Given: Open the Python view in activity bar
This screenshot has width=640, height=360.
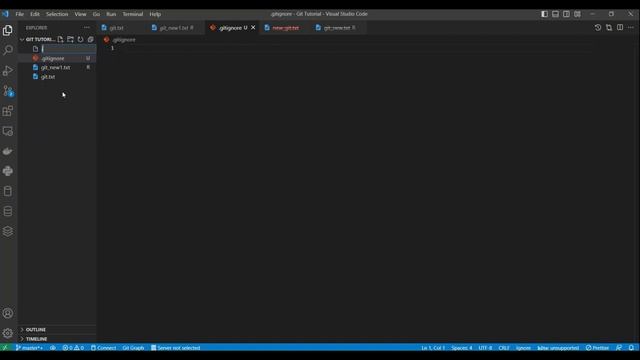Looking at the screenshot, I should click(8, 171).
